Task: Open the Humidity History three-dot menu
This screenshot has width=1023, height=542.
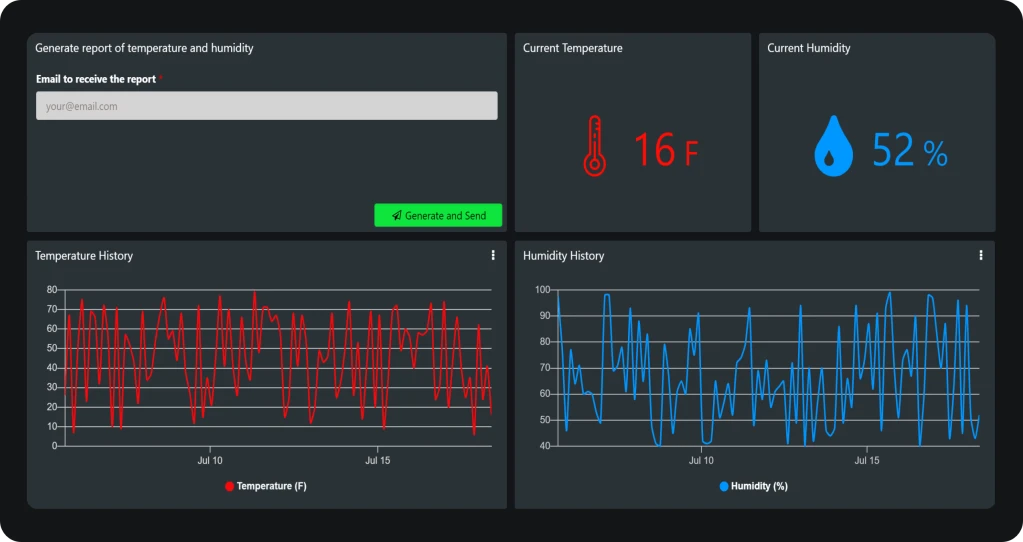Action: coord(981,256)
